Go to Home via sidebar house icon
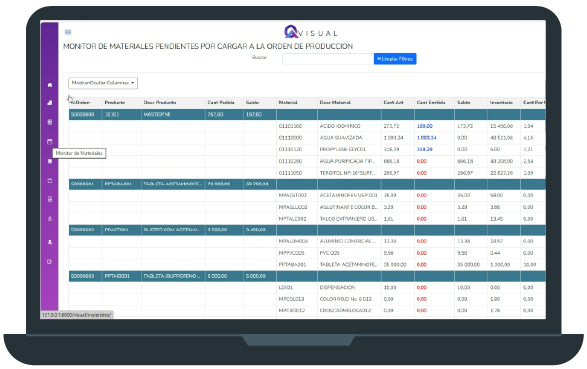Viewport: 587px width, 369px height. 50,85
